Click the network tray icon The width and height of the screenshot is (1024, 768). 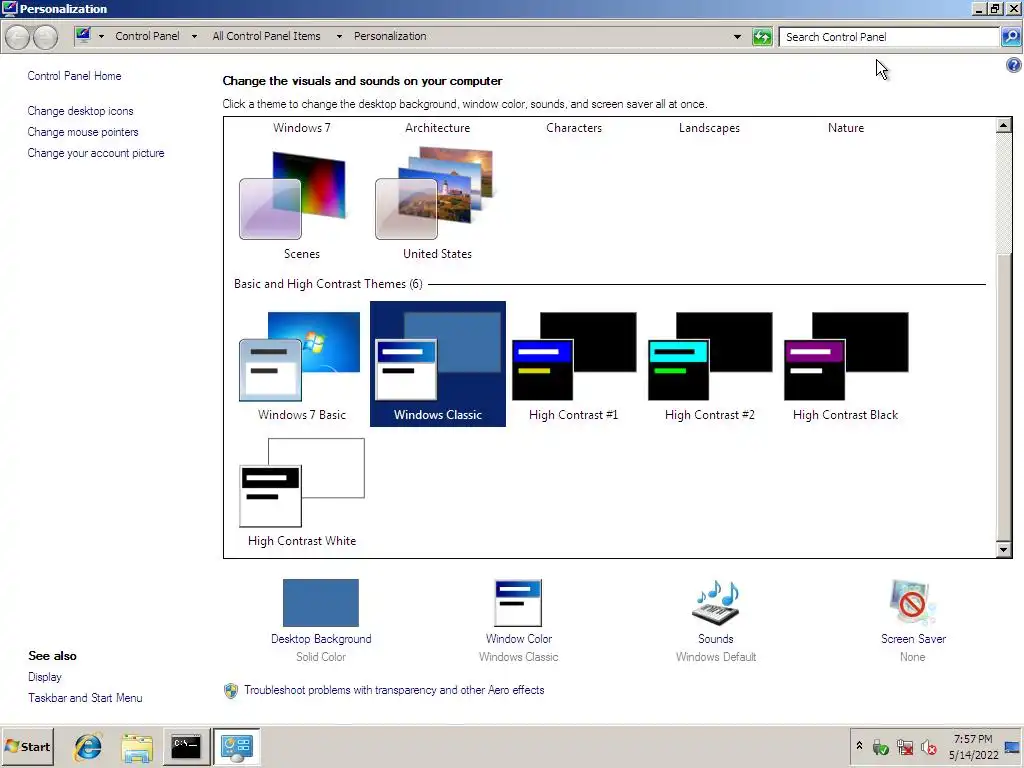coord(904,746)
